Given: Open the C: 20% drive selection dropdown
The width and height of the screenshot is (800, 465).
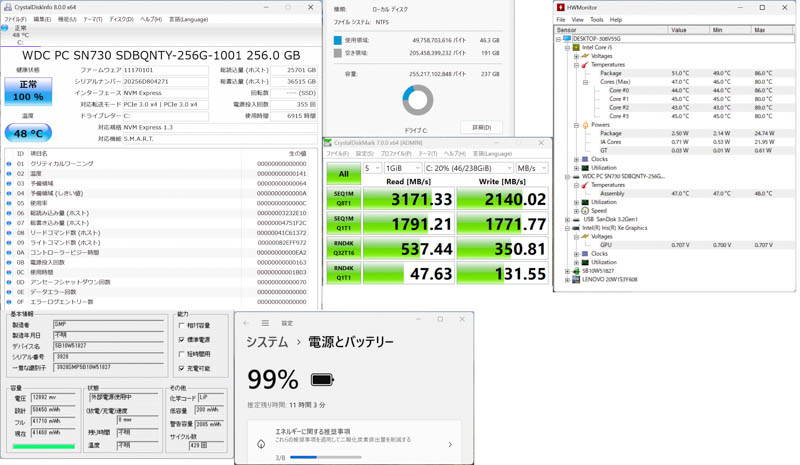Looking at the screenshot, I should click(x=468, y=168).
